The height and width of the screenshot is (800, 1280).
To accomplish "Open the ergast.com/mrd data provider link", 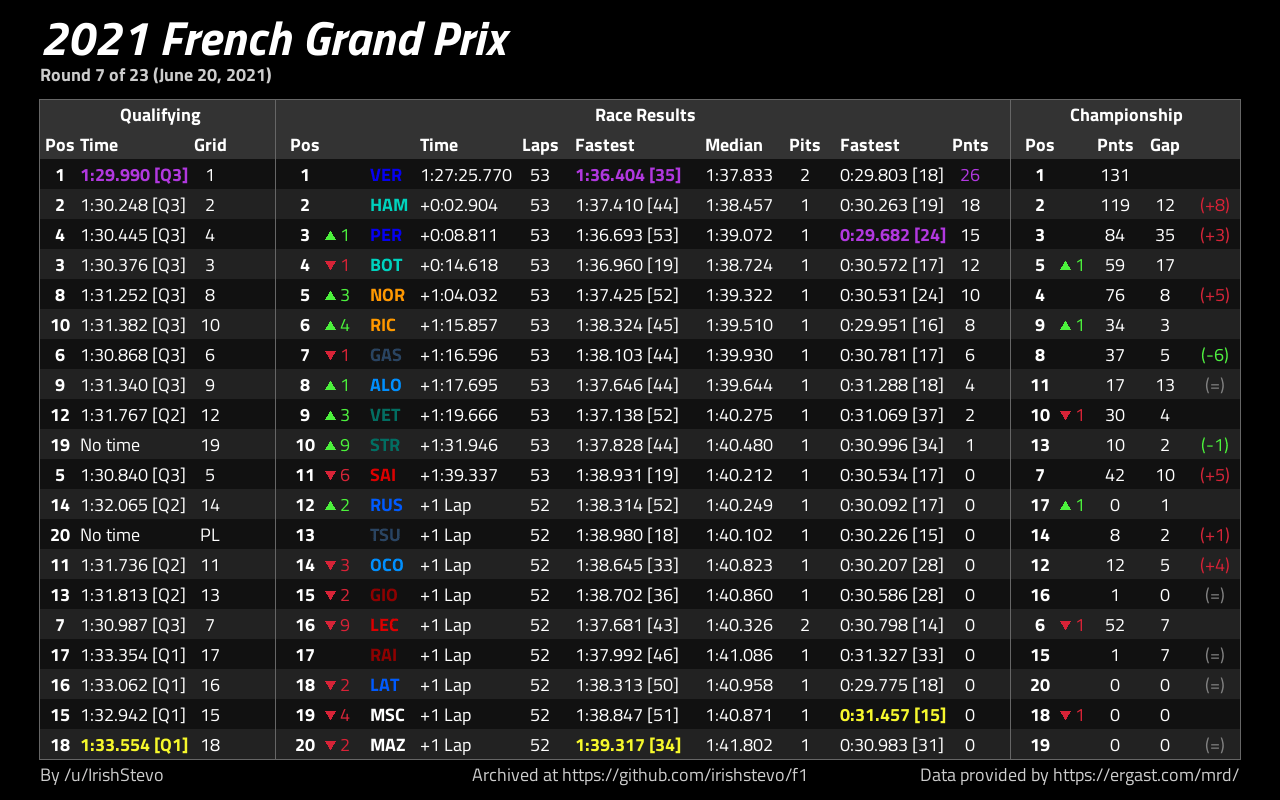I will (1144, 775).
